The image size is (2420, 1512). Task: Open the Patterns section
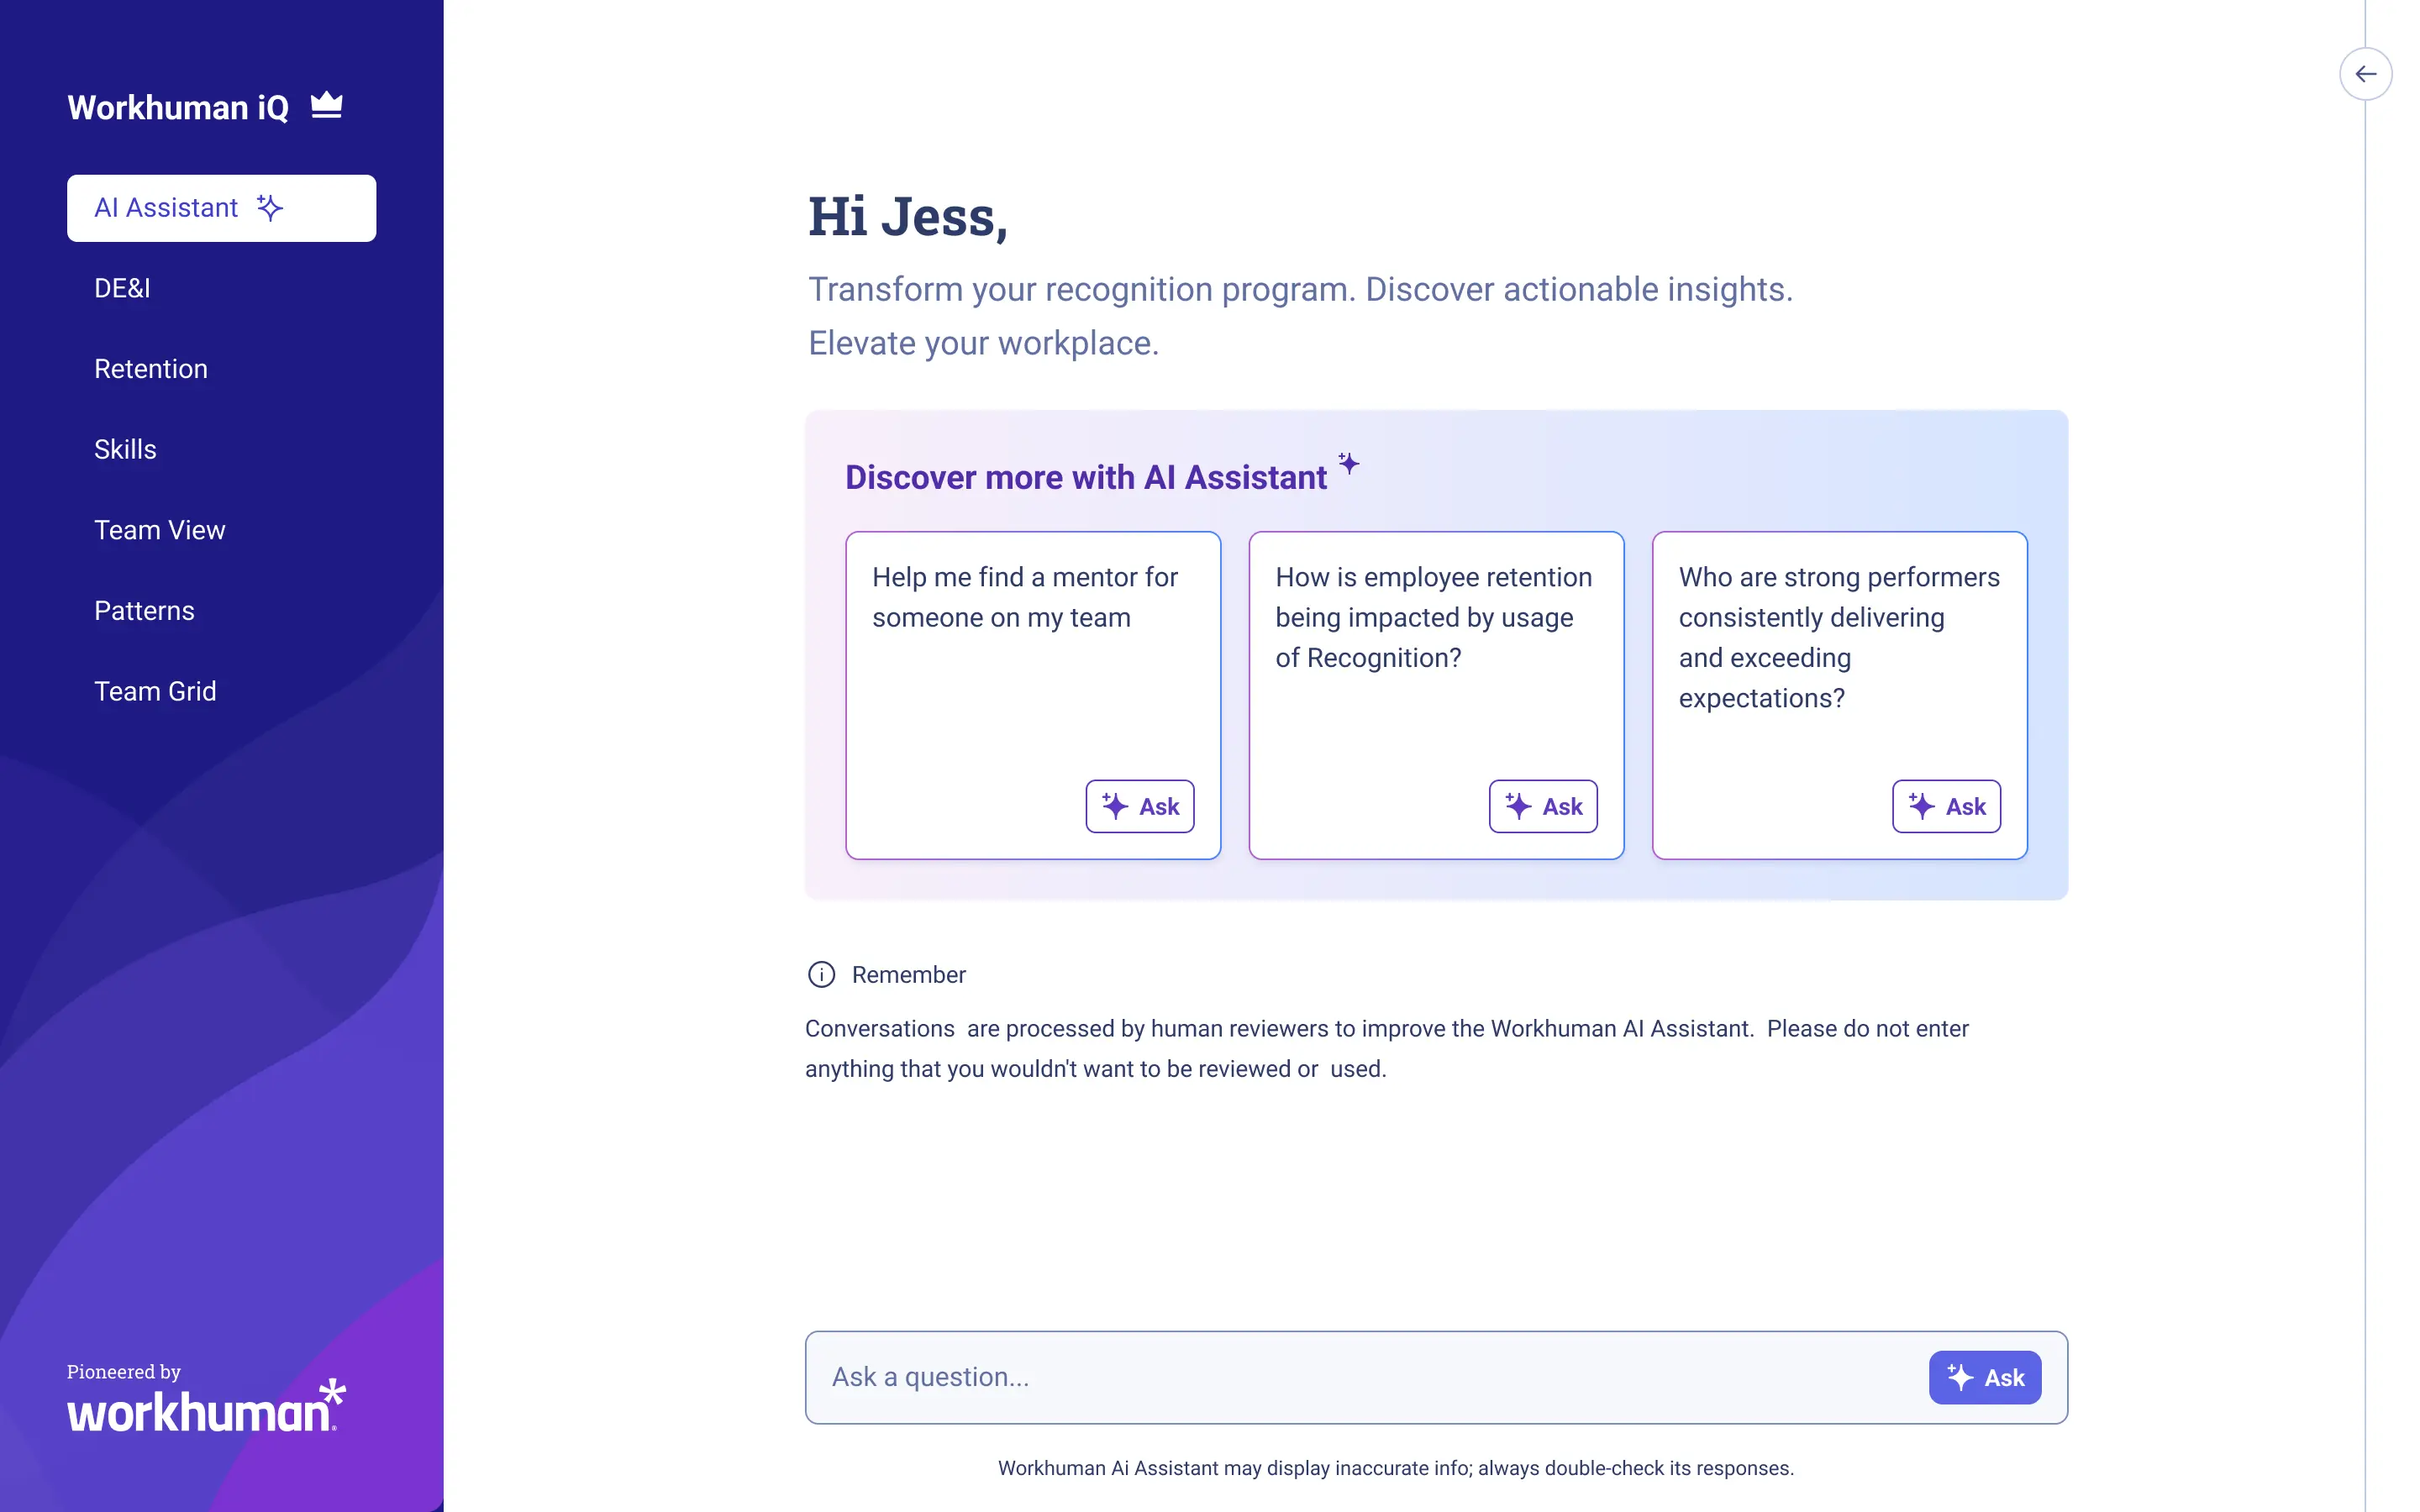[x=144, y=610]
